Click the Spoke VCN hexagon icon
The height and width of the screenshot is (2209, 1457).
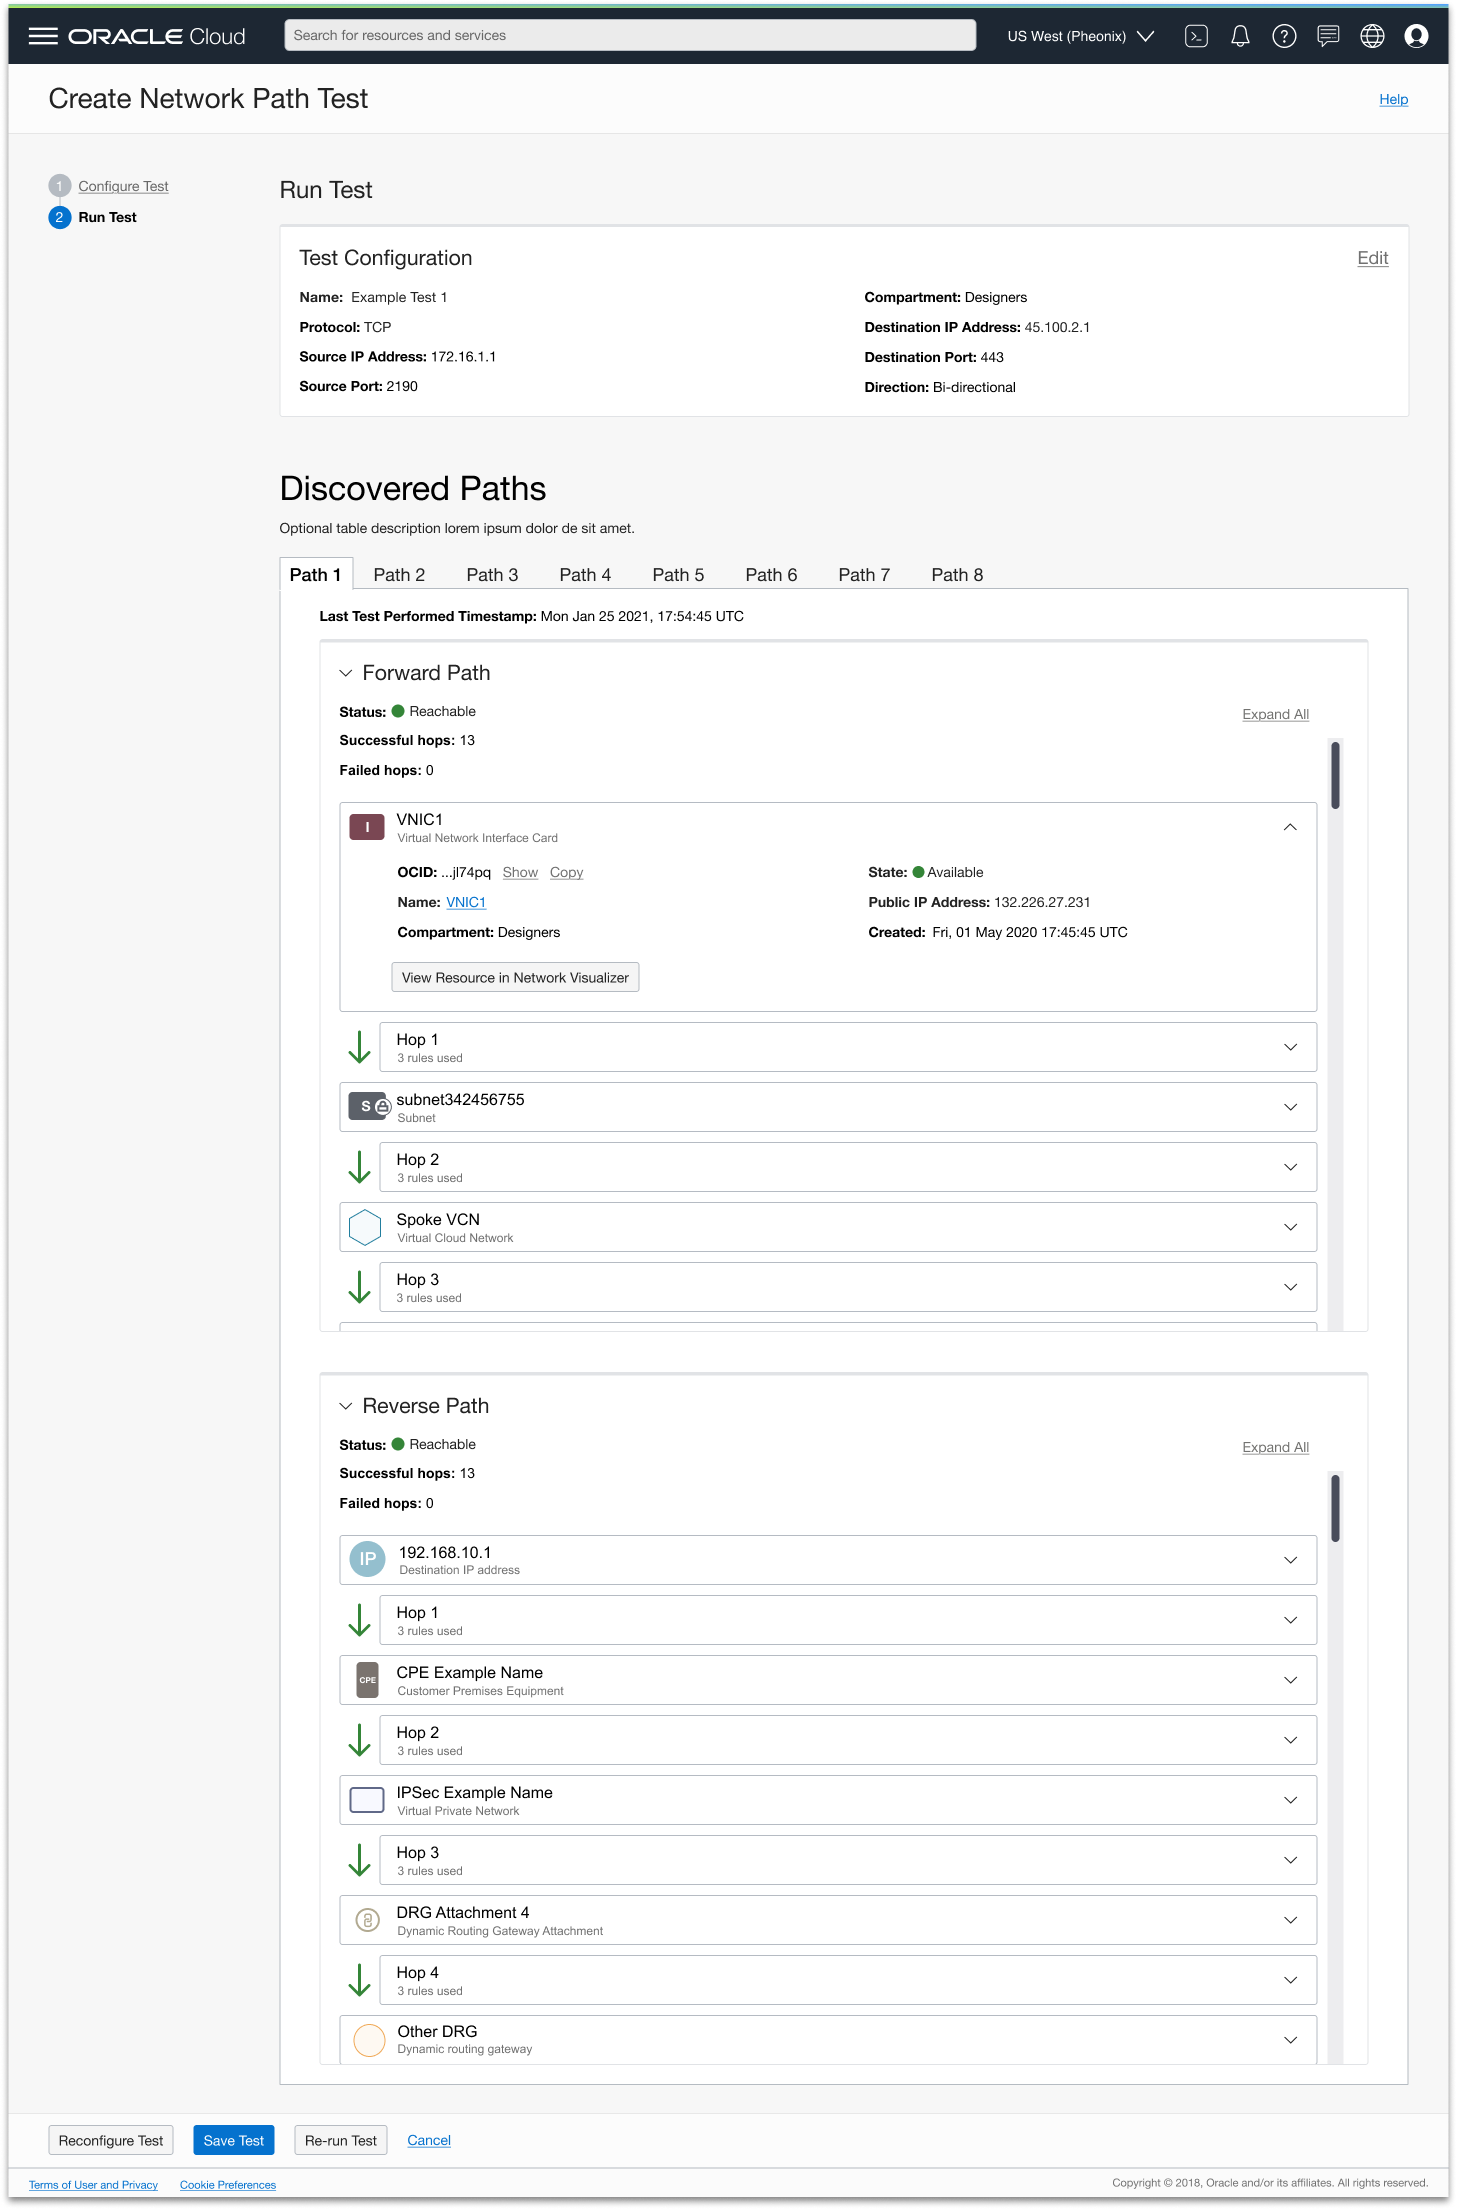click(x=366, y=1227)
